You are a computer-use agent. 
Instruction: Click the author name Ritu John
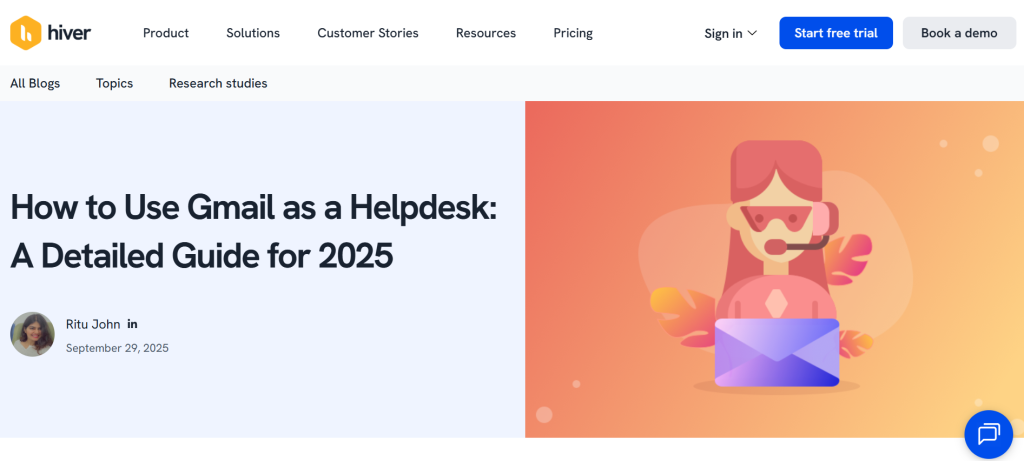[93, 324]
